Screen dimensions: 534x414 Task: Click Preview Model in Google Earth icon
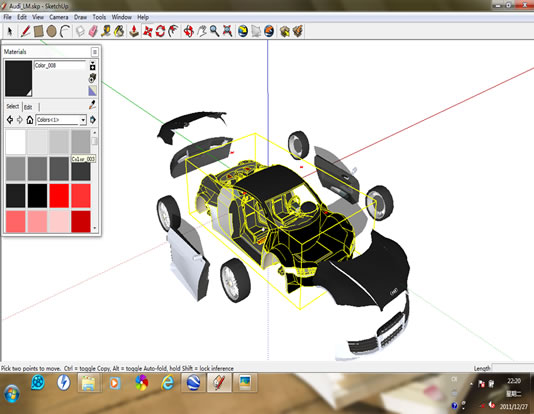269,31
